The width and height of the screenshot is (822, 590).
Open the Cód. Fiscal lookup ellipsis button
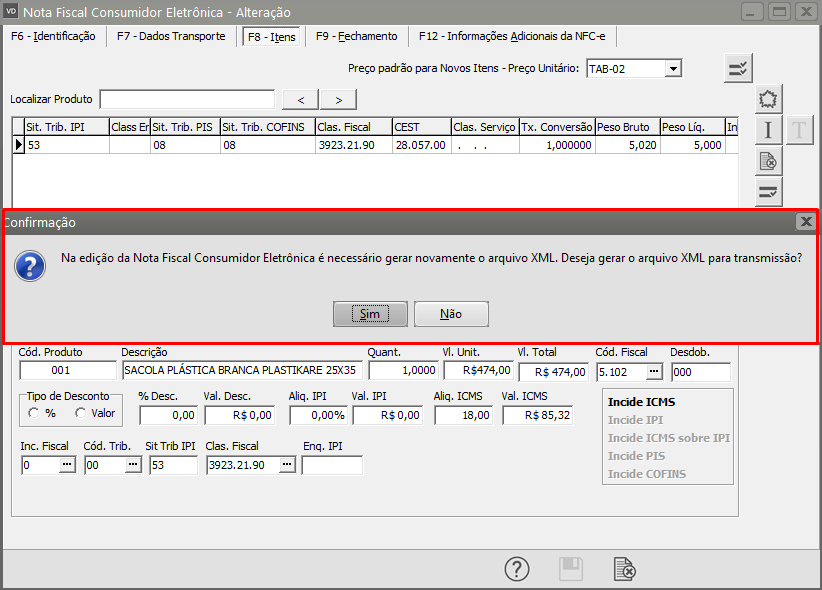point(654,371)
